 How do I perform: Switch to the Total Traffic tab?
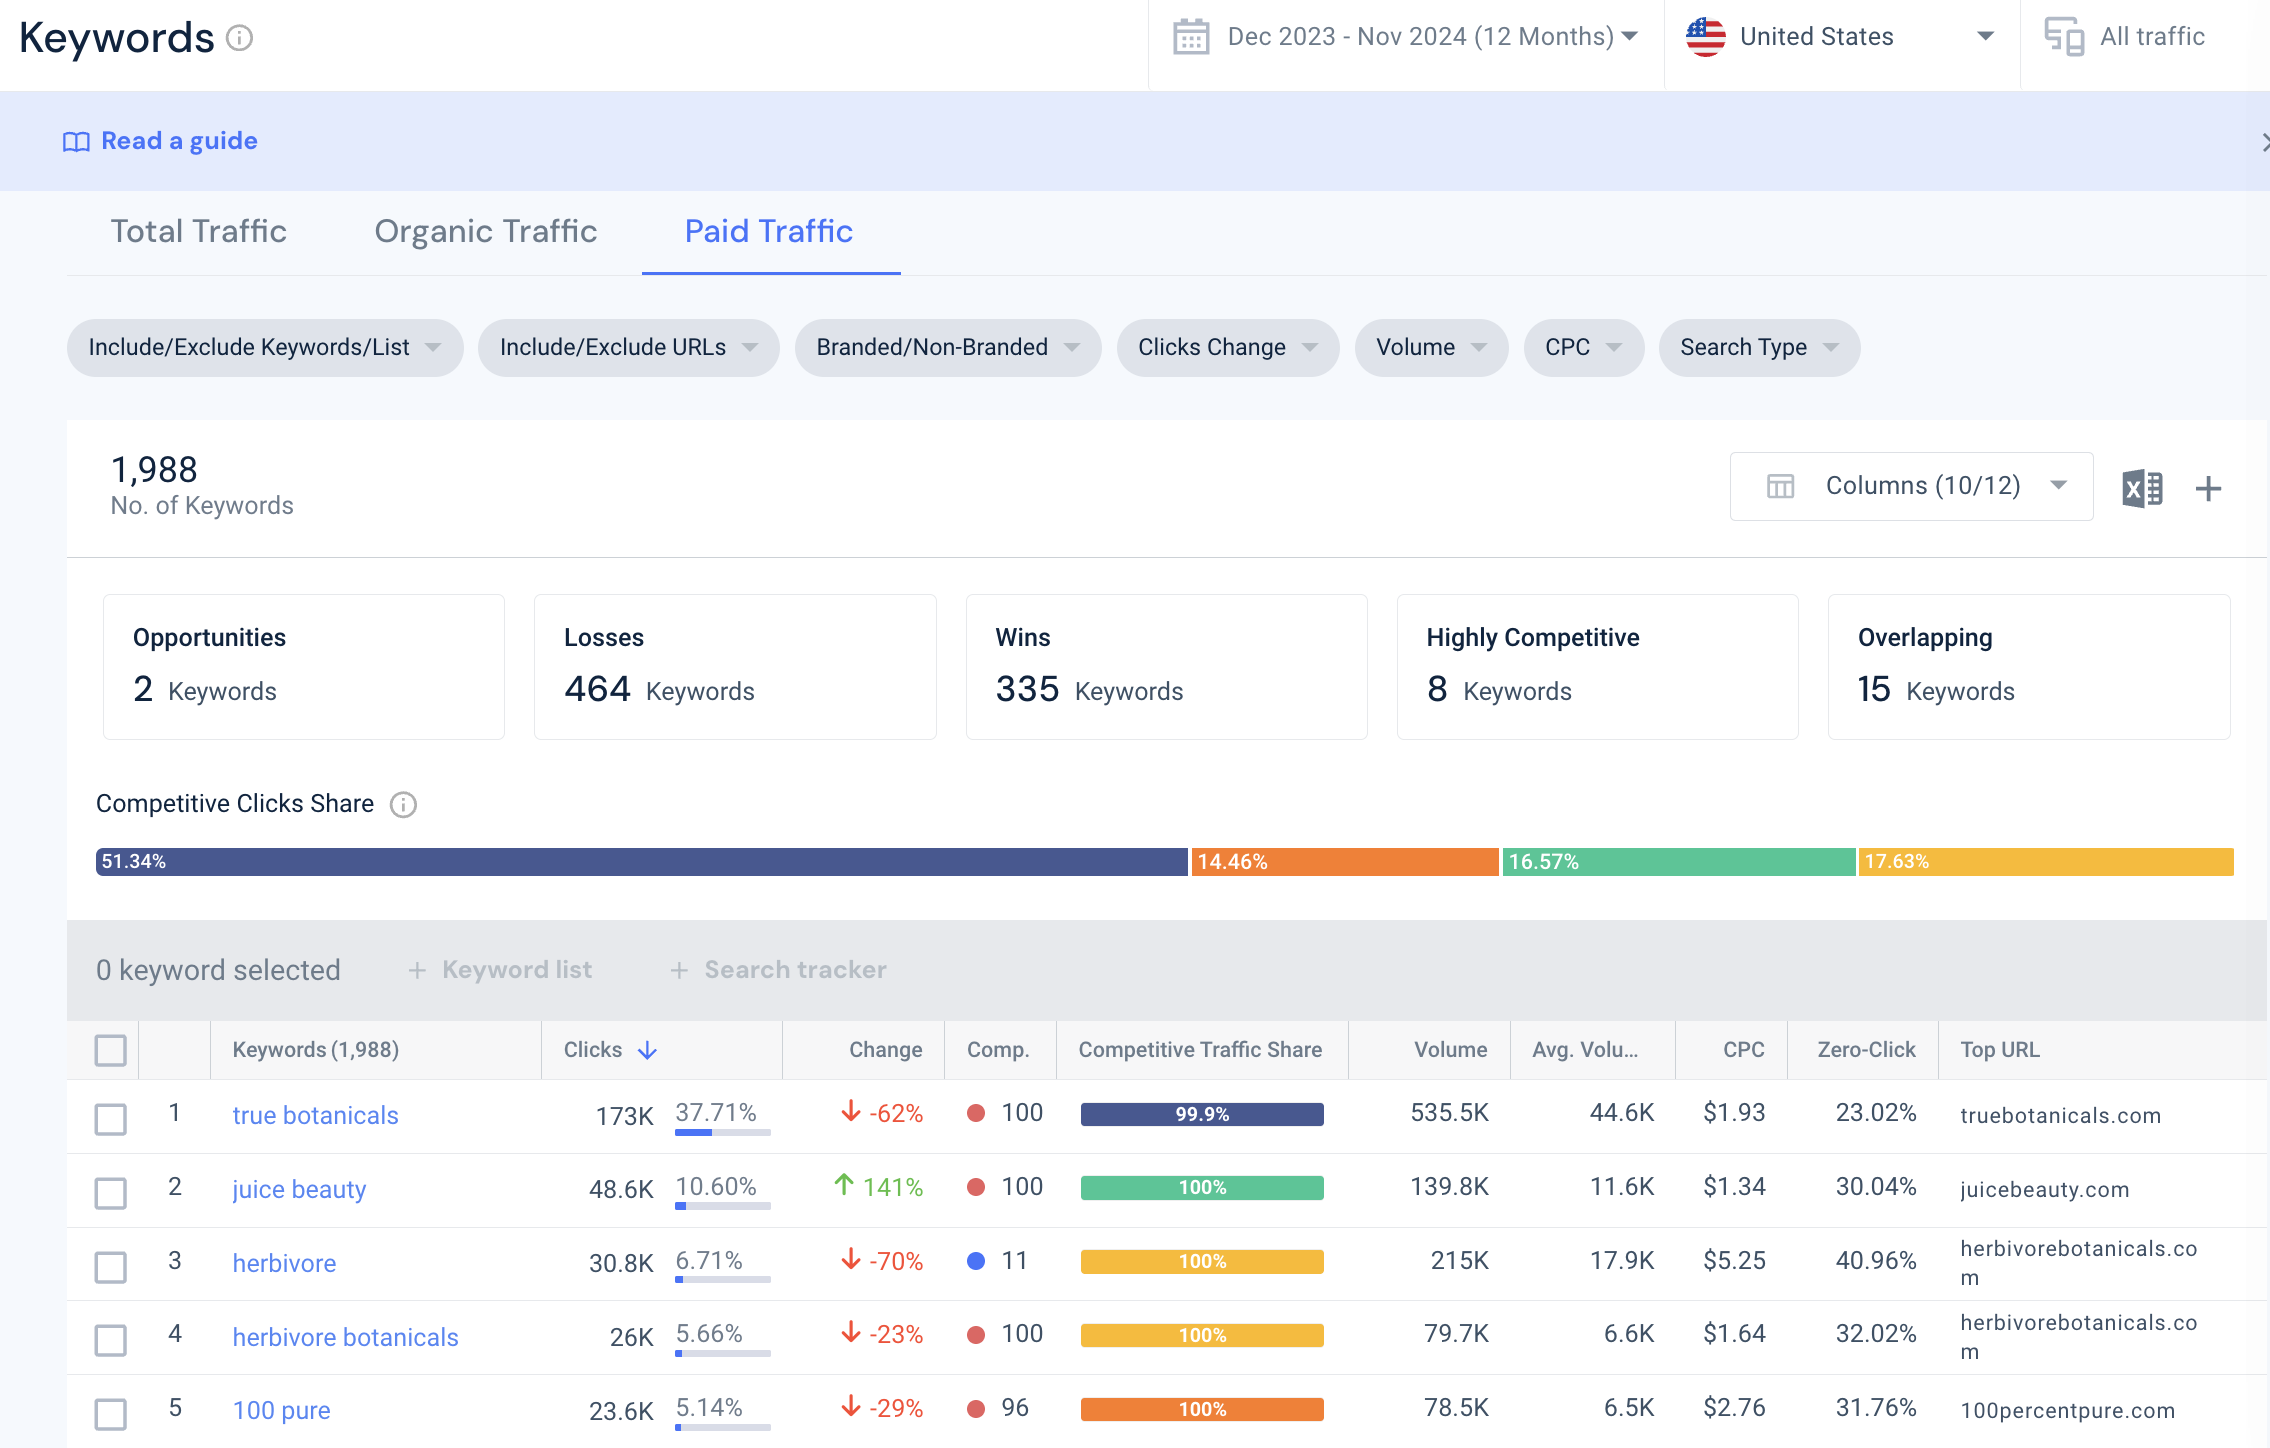click(x=198, y=231)
